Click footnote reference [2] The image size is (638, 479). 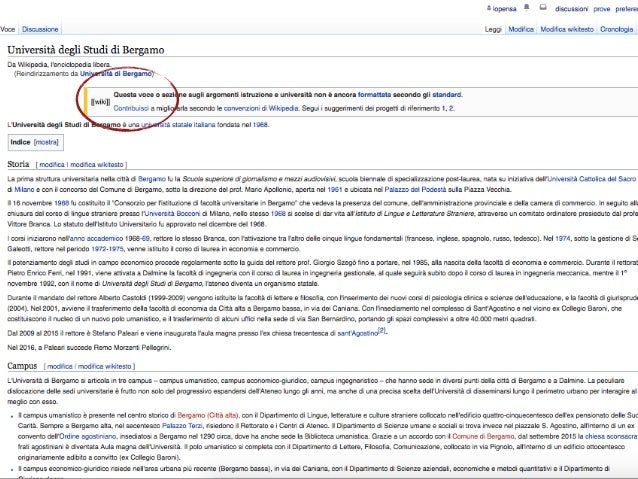tap(382, 330)
